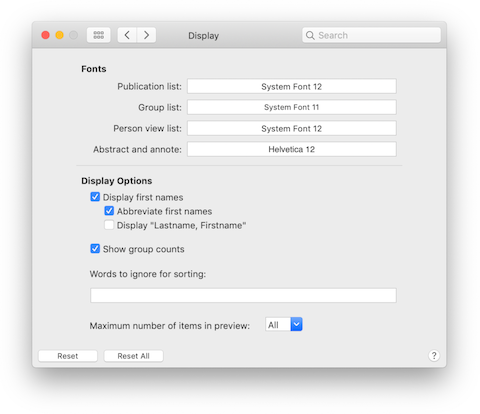Click the magnifying glass search icon
480x414 pixels.
(310, 35)
